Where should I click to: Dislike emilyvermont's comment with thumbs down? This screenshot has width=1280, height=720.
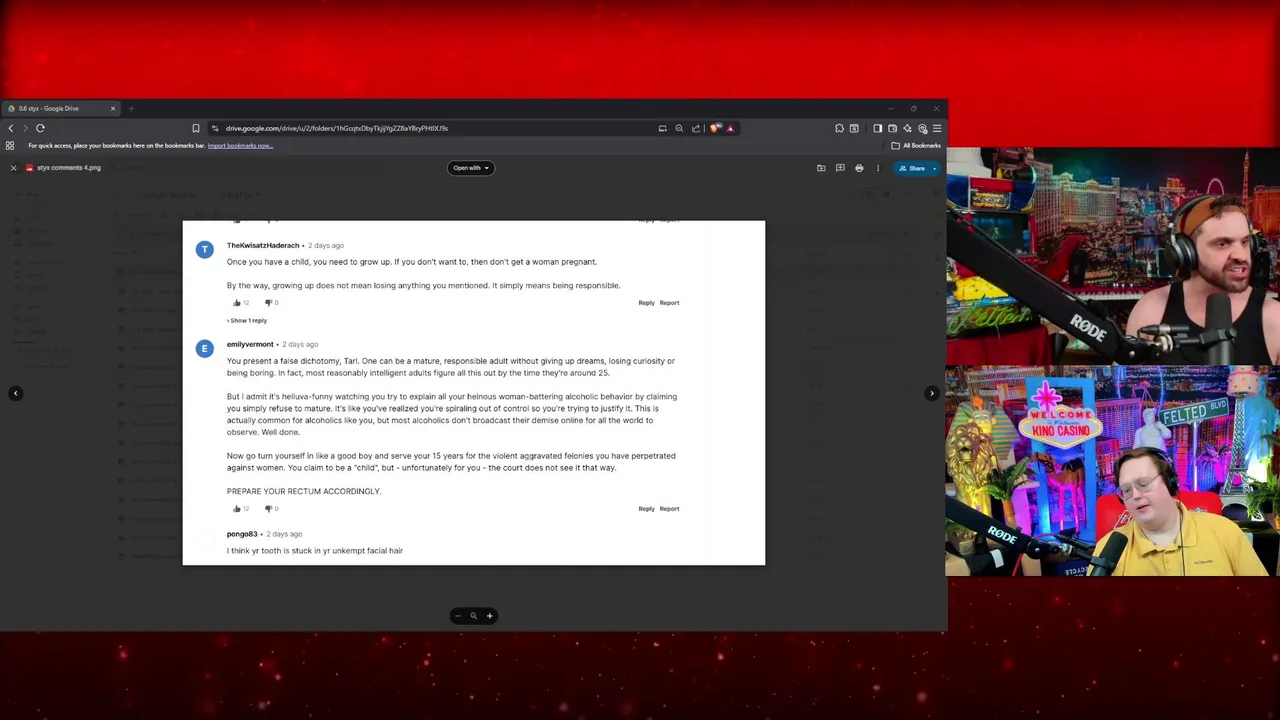click(x=268, y=509)
